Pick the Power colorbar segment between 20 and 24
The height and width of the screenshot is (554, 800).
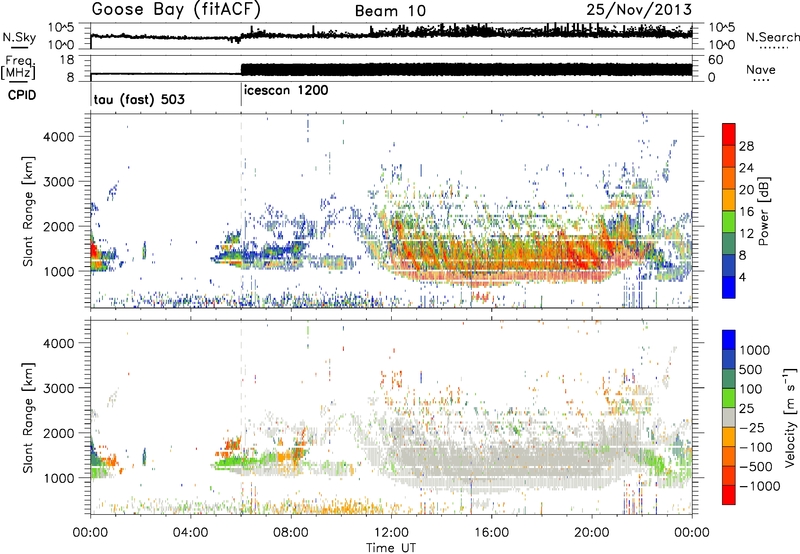[729, 178]
